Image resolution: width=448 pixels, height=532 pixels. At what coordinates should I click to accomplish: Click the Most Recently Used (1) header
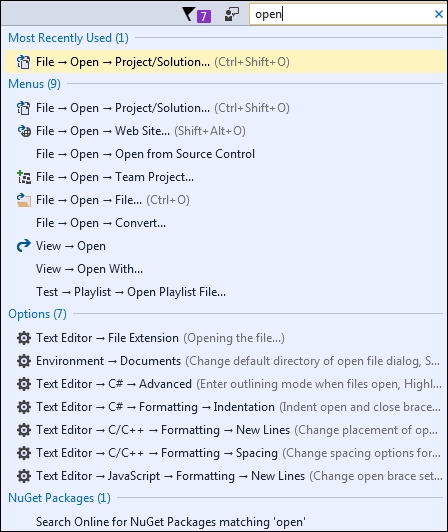pyautogui.click(x=68, y=38)
